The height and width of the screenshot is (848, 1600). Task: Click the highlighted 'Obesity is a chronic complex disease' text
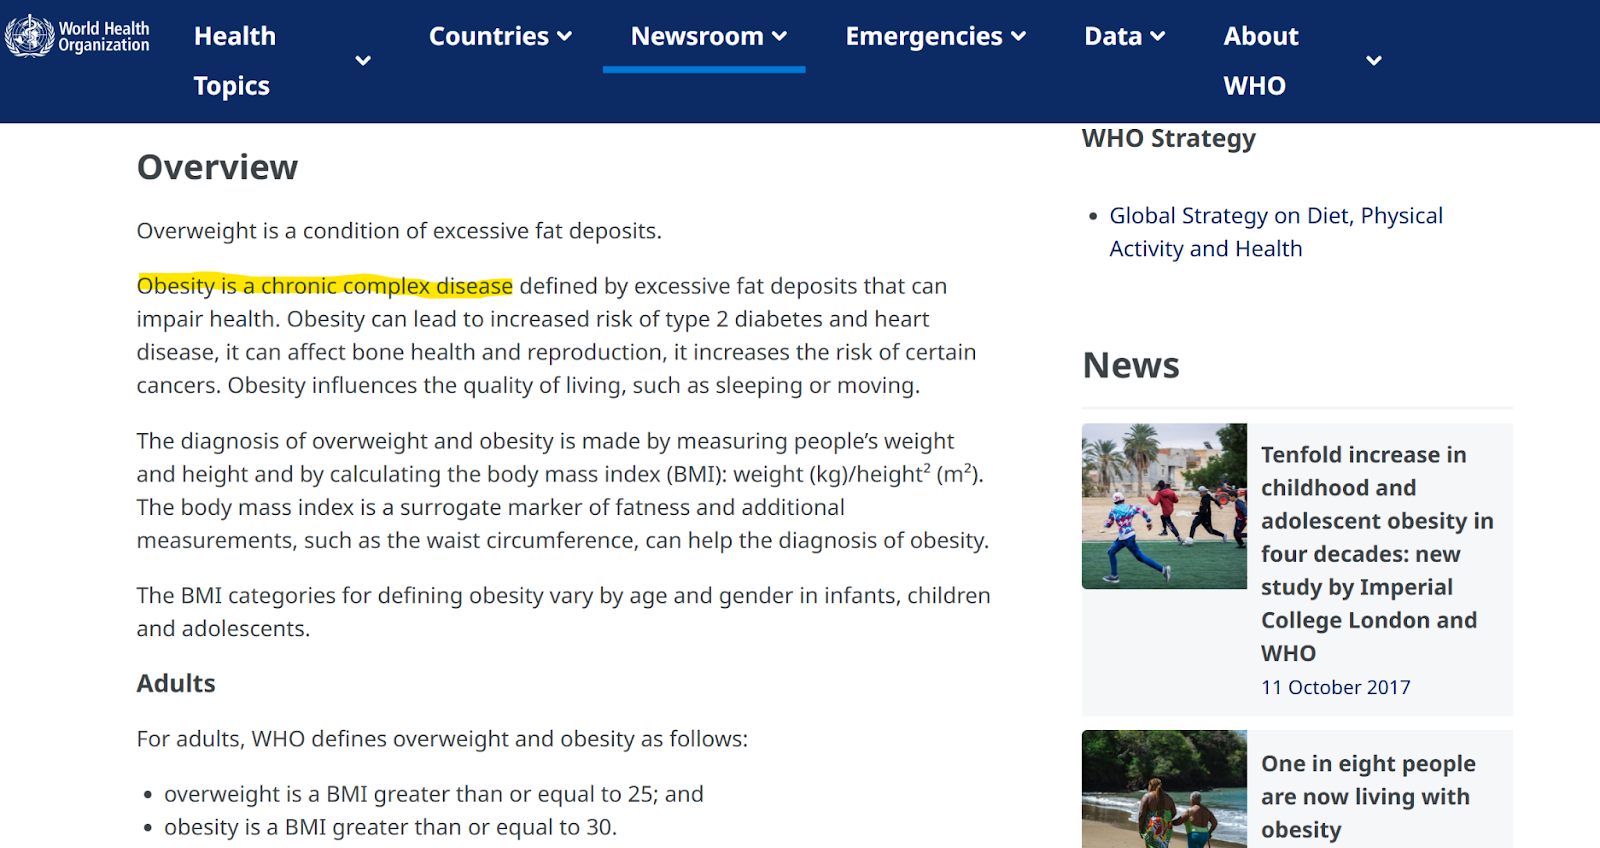coord(325,286)
